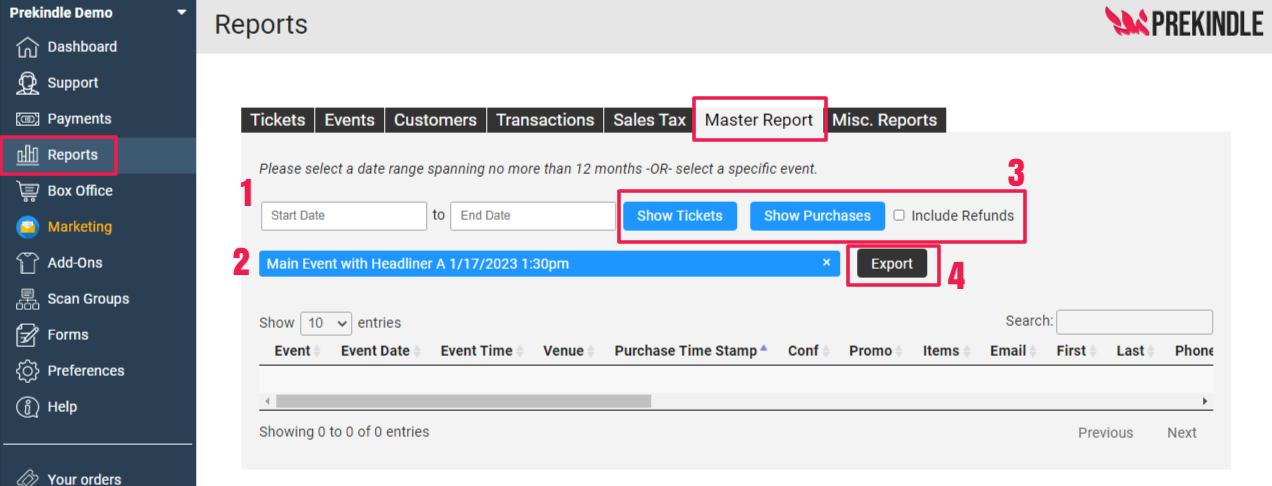Click the Support headset icon
1272x486 pixels.
pos(27,83)
